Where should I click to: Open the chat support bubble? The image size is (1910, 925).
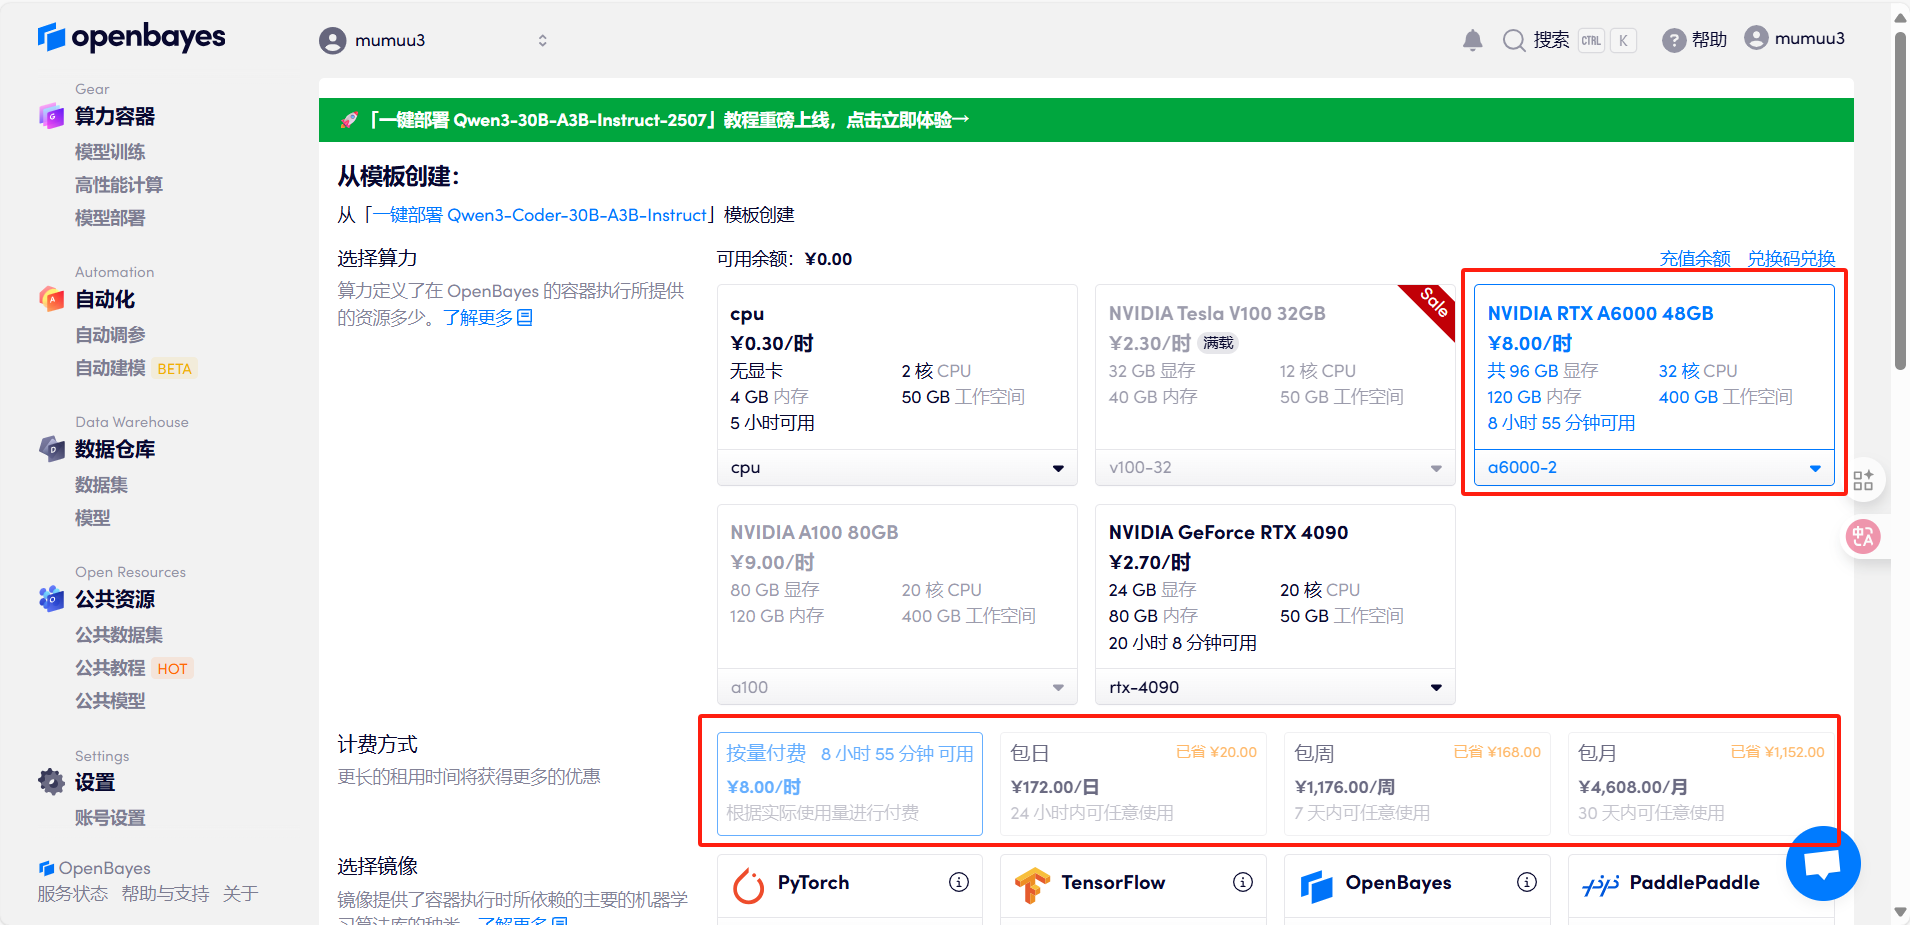click(x=1822, y=863)
